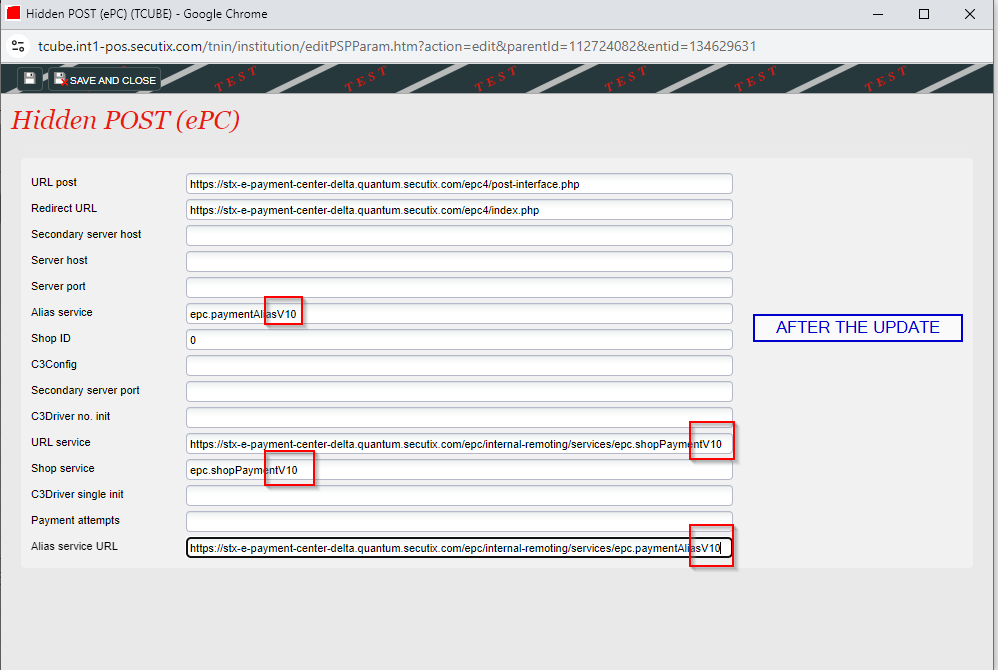Click the AFTER THE UPDATE label box
998x670 pixels.
[x=857, y=327]
